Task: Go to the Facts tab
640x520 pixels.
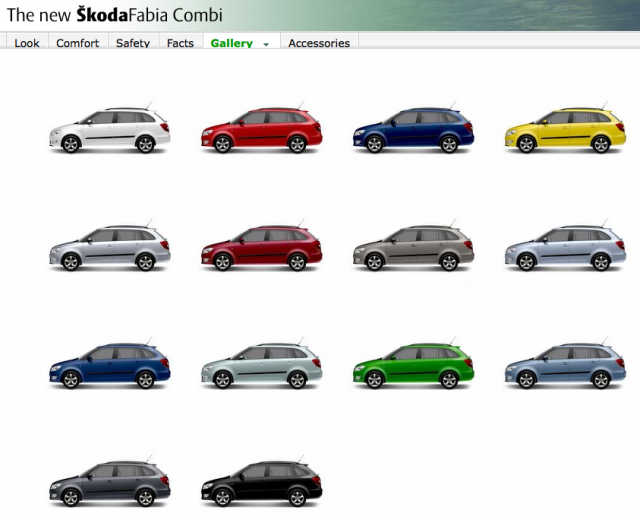Action: pyautogui.click(x=180, y=42)
